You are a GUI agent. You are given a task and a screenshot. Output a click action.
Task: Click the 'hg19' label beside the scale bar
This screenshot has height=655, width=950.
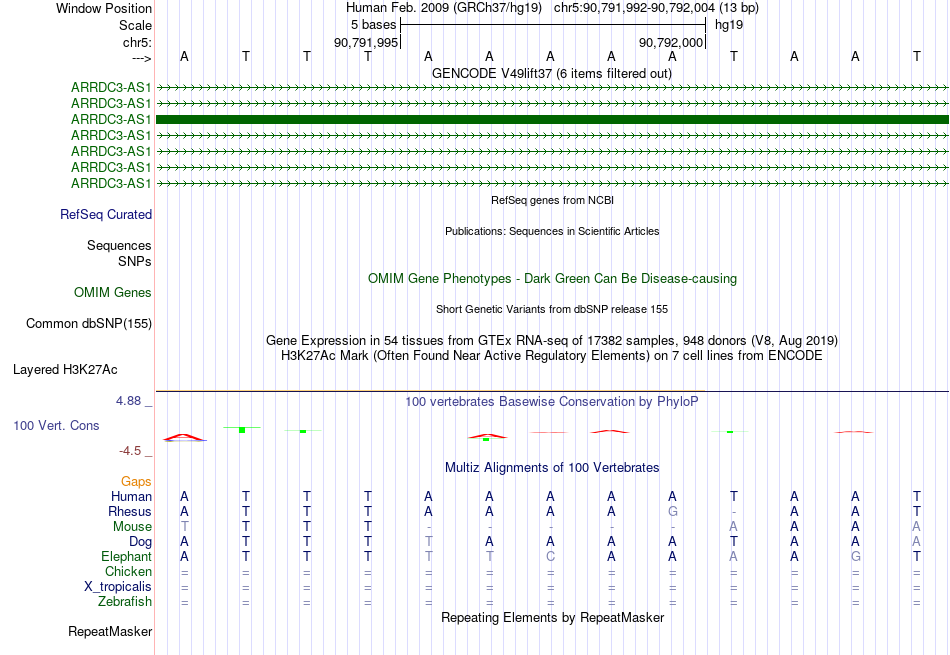(729, 25)
